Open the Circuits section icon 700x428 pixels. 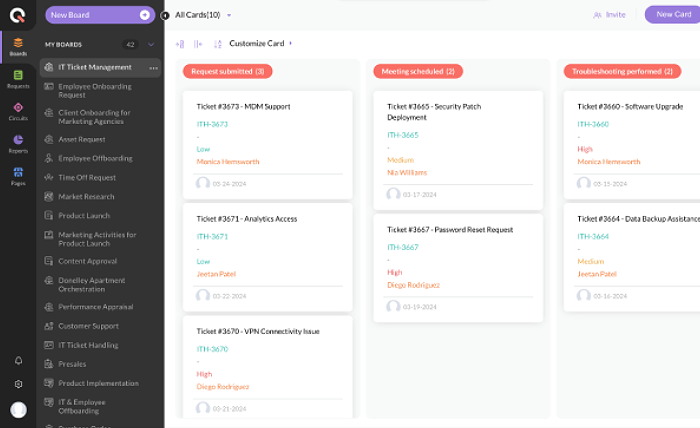pos(18,110)
